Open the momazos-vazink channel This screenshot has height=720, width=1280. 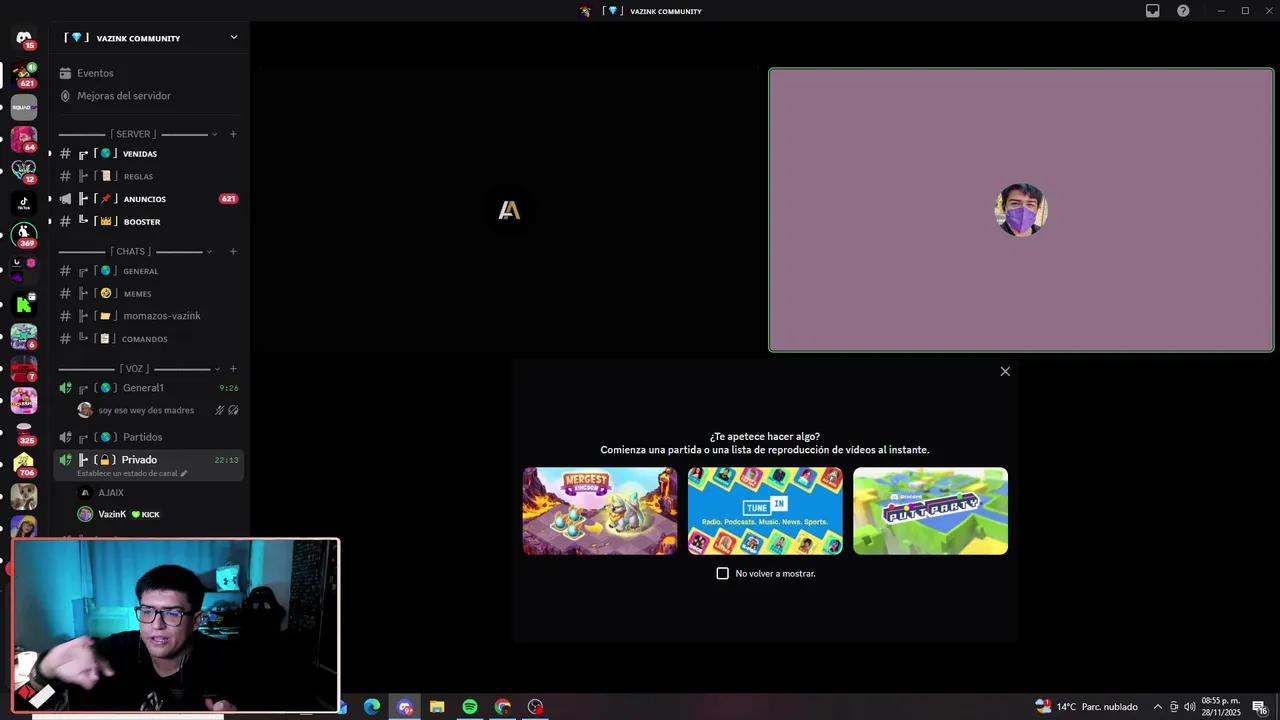point(150,316)
